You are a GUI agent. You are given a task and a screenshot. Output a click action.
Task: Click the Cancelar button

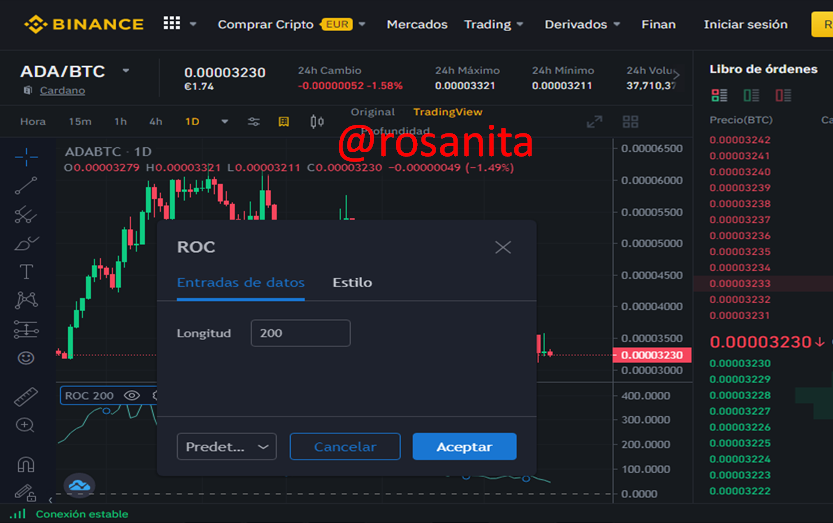coord(345,446)
